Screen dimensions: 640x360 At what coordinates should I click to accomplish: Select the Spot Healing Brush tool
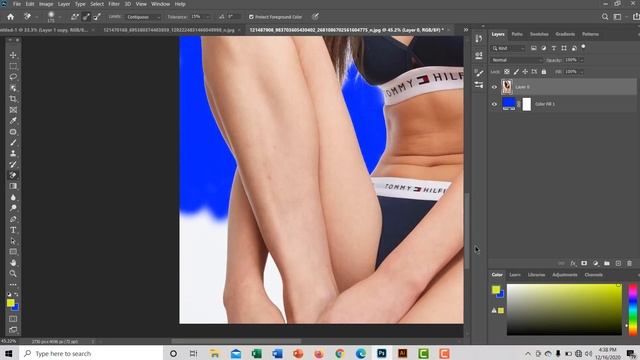(13, 132)
